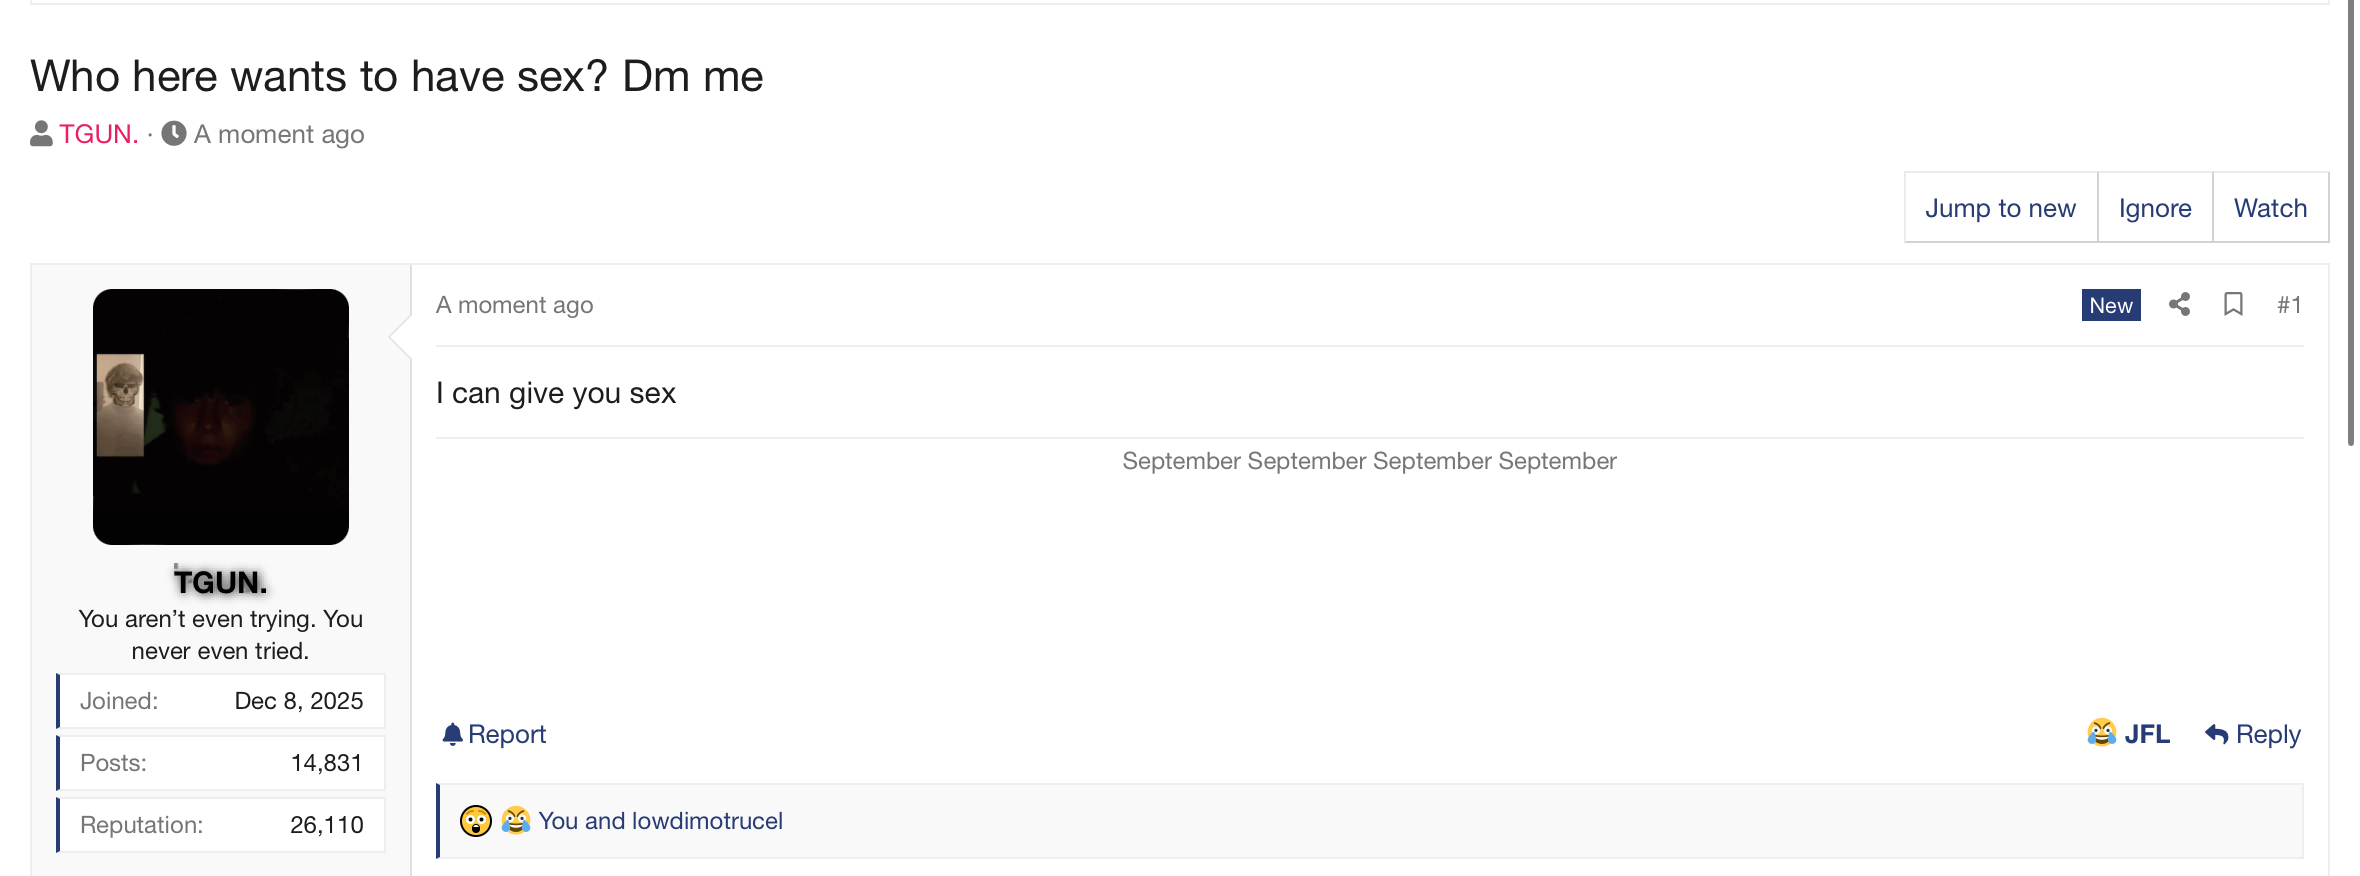The image size is (2360, 876).
Task: Open TGUN. avatar image
Action: click(x=221, y=417)
